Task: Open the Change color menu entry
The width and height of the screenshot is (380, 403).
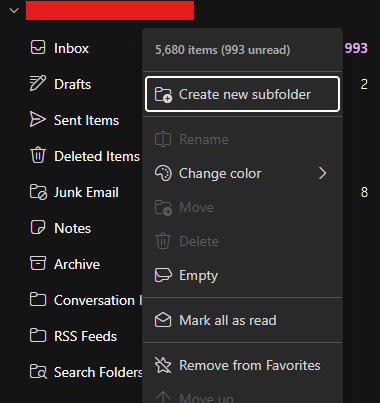Action: click(x=243, y=173)
